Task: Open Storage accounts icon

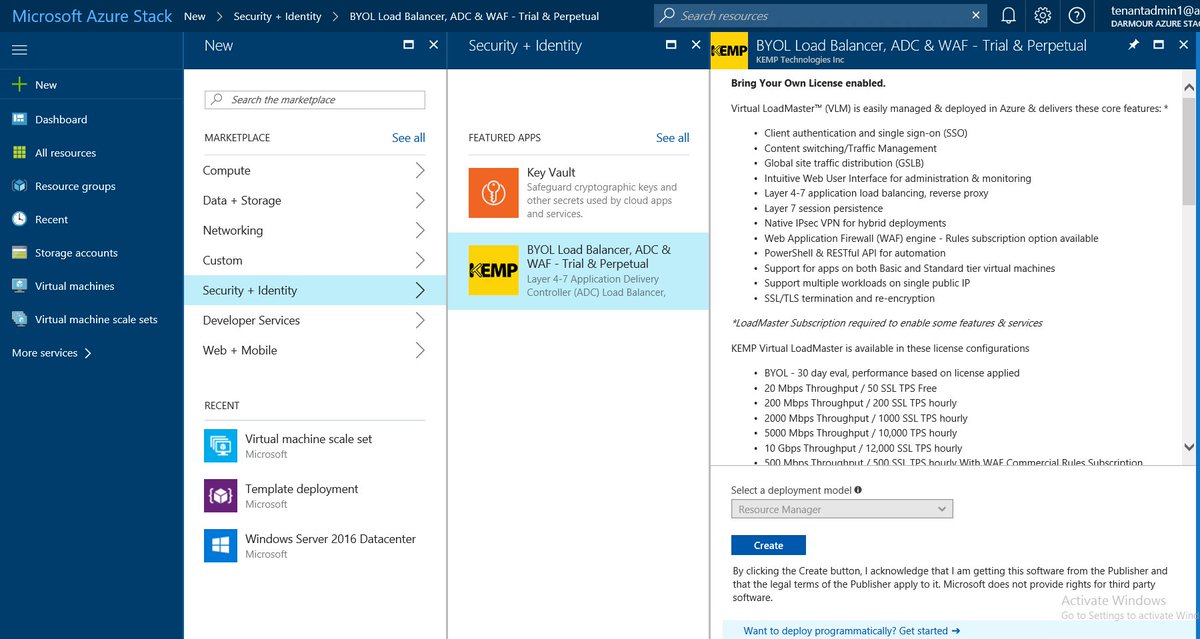Action: click(x=19, y=253)
